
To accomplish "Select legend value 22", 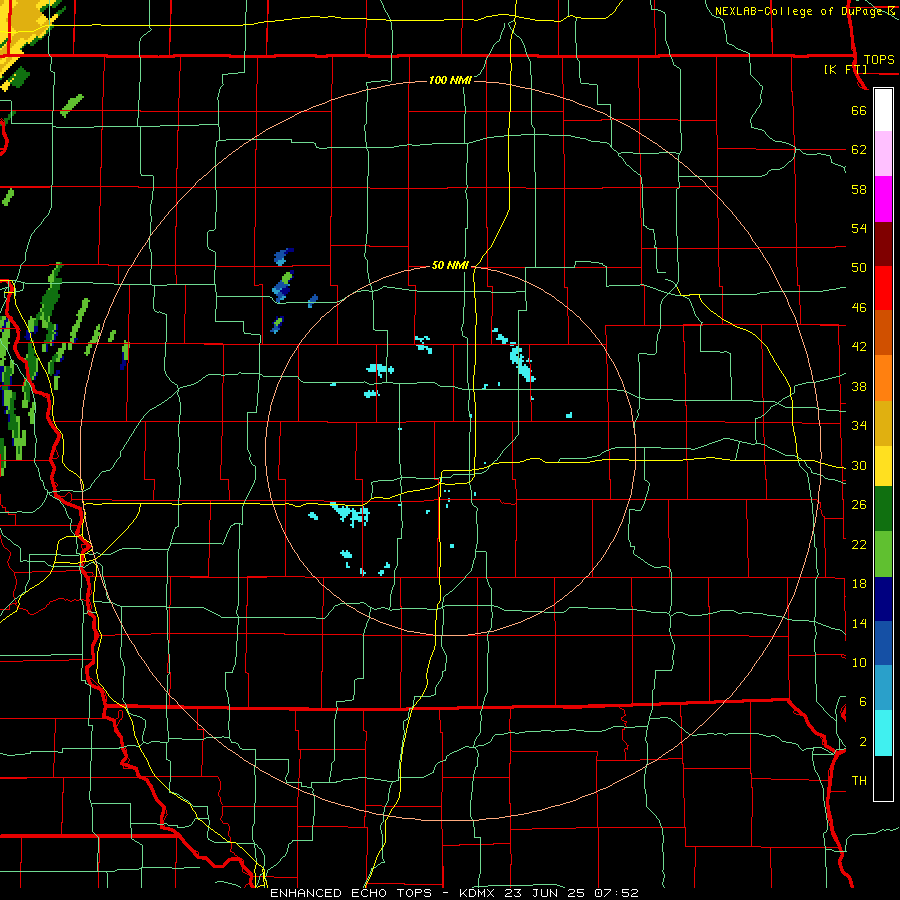I will (859, 544).
